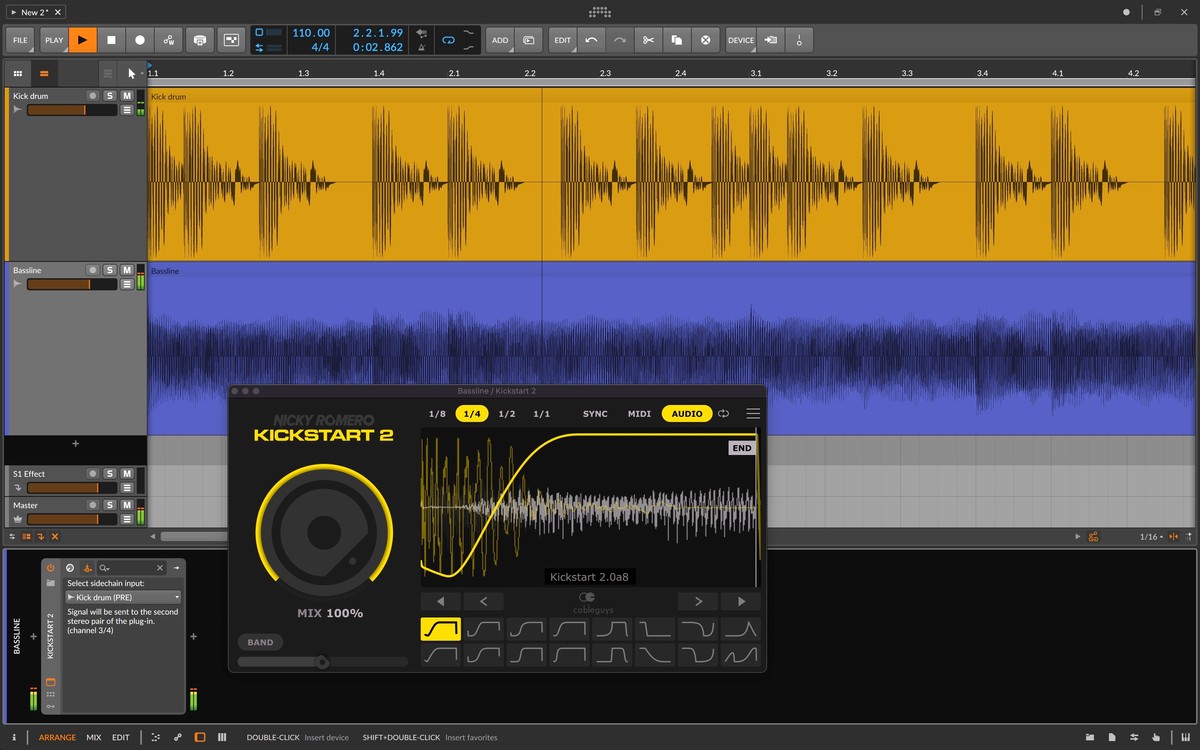Switch to the MIX view tab
1200x750 pixels.
[94, 738]
